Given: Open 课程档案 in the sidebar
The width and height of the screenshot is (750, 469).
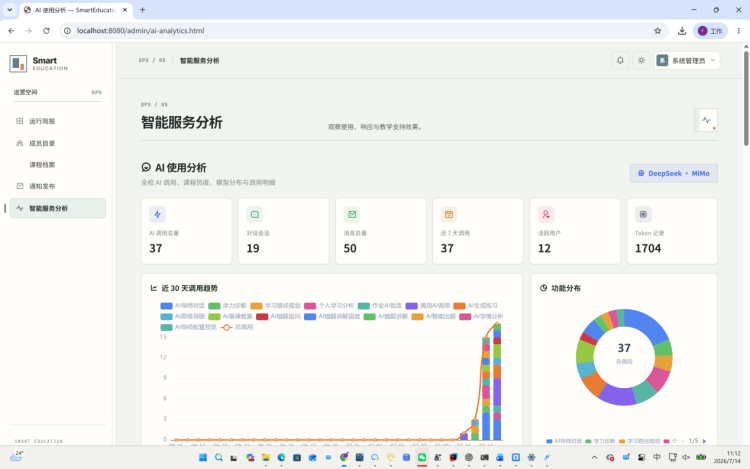Looking at the screenshot, I should (x=58, y=164).
